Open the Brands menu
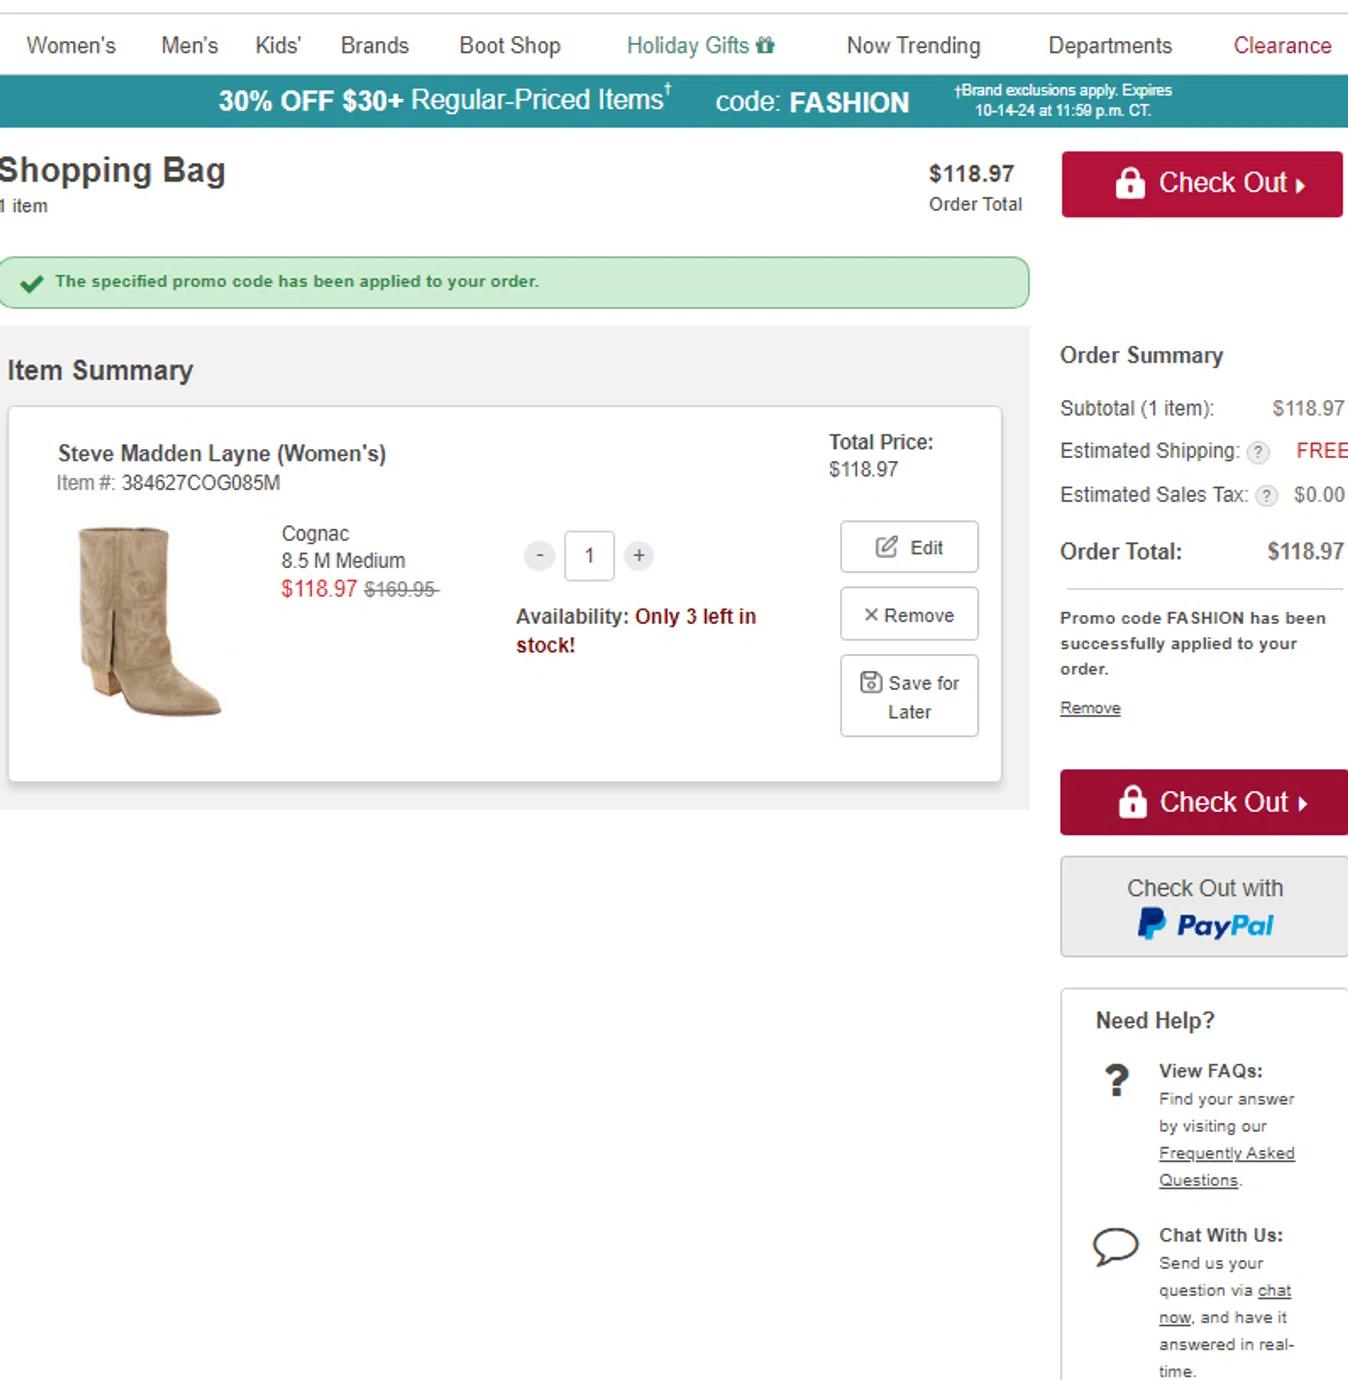The height and width of the screenshot is (1380, 1348). (375, 46)
